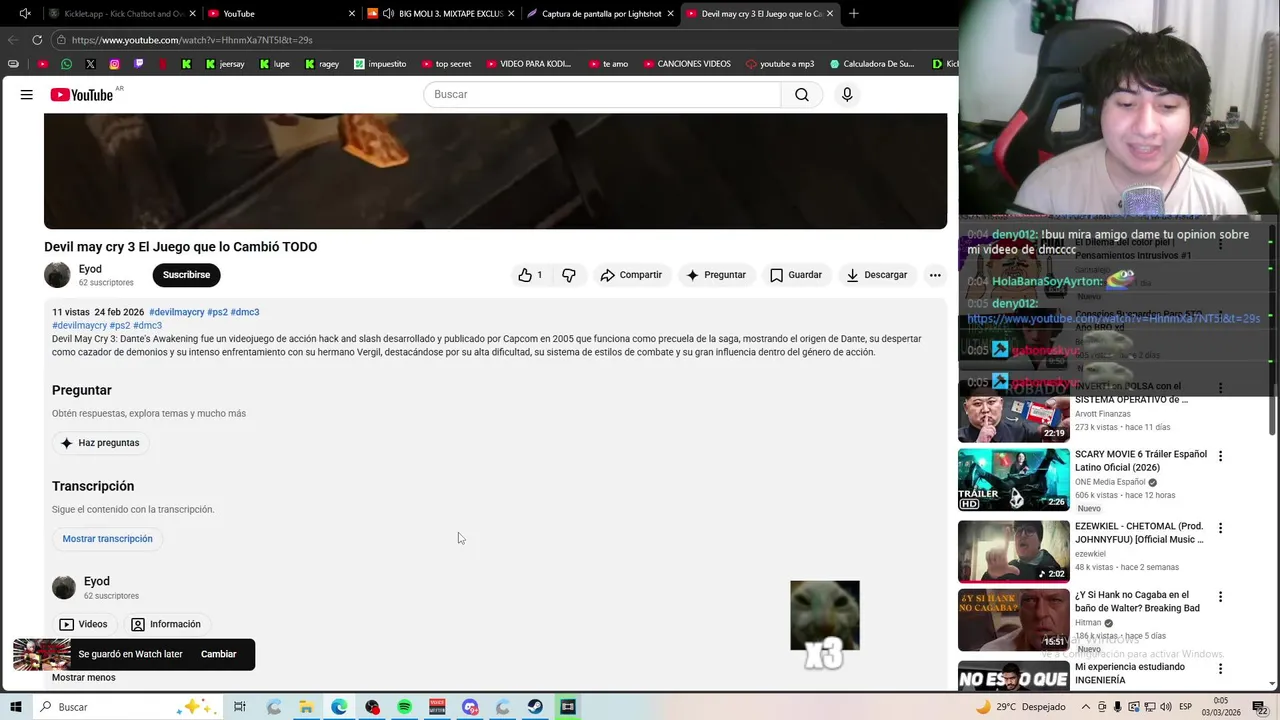The image size is (1280, 720).
Task: Open the ragey bookmark
Action: pyautogui.click(x=321, y=64)
